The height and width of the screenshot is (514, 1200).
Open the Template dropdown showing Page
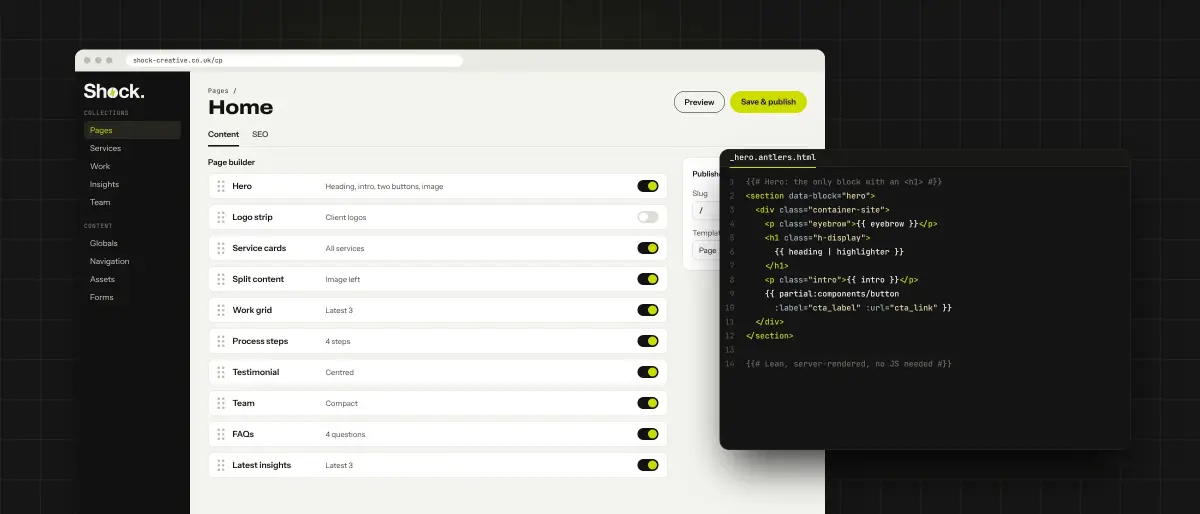[706, 250]
